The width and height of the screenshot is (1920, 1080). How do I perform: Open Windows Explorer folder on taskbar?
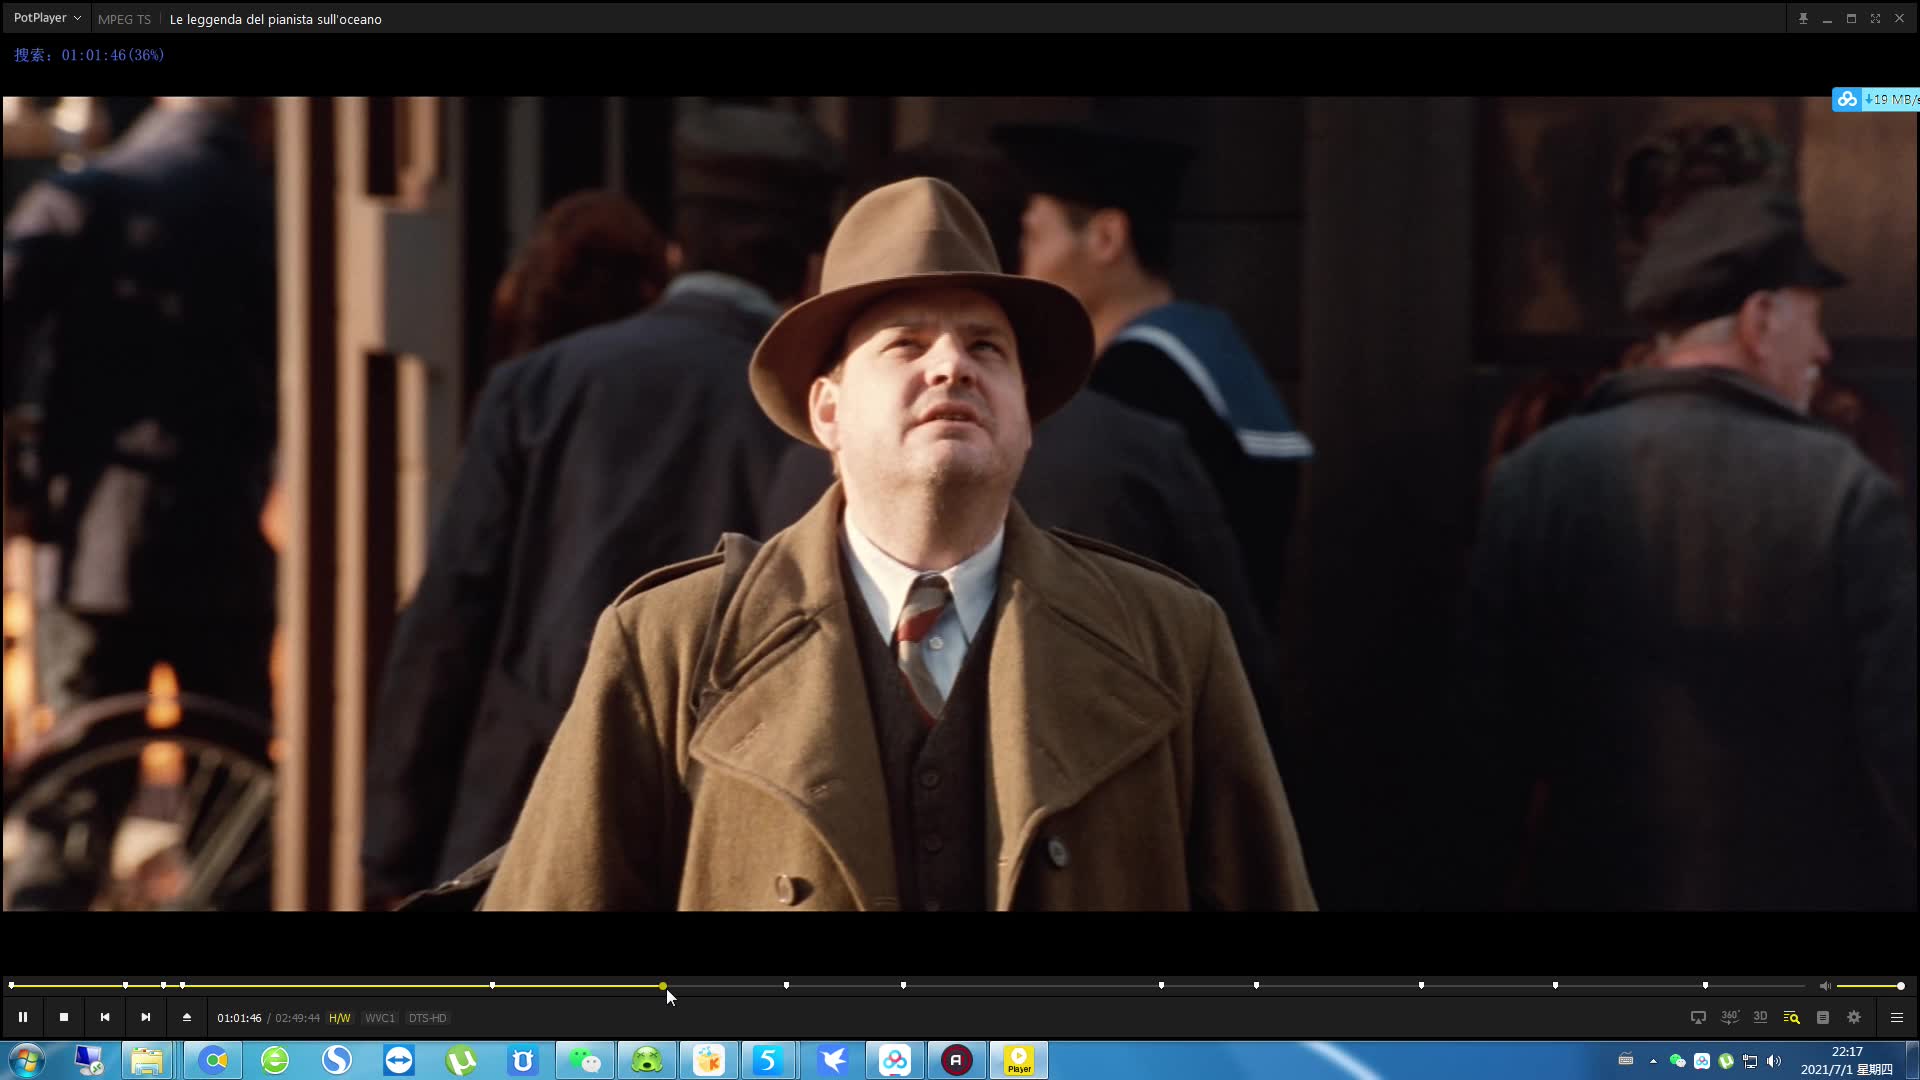point(147,1060)
